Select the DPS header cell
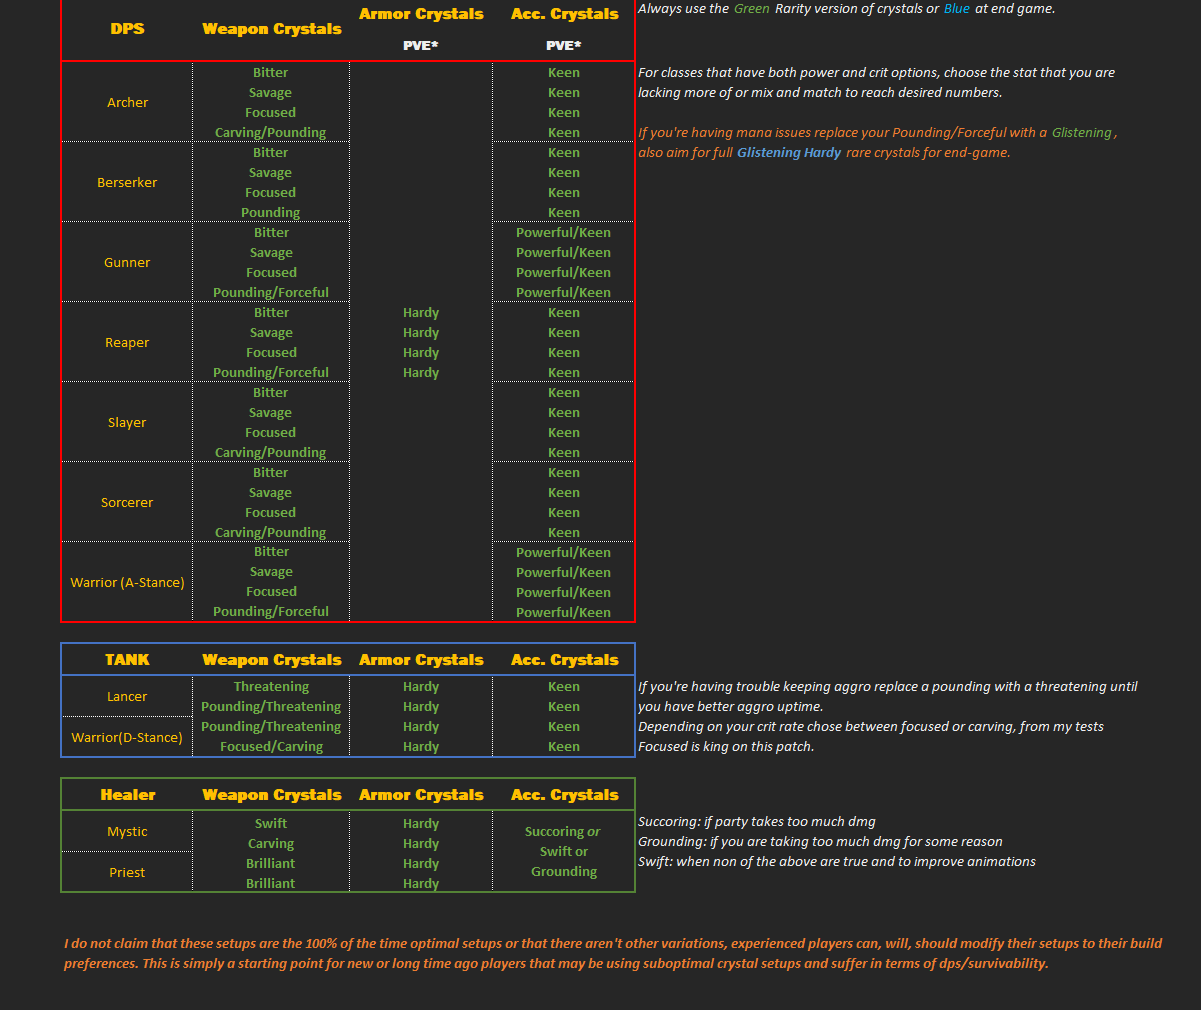Image resolution: width=1201 pixels, height=1010 pixels. (127, 29)
